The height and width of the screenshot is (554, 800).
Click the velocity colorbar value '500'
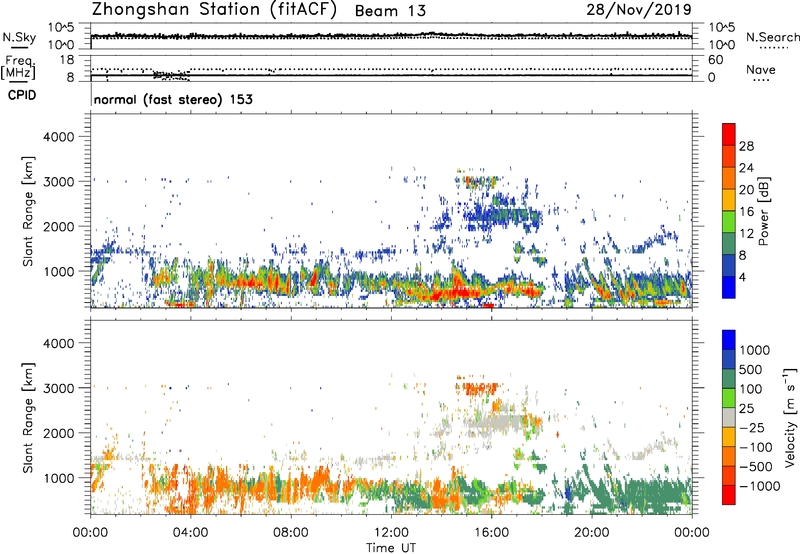tap(751, 369)
